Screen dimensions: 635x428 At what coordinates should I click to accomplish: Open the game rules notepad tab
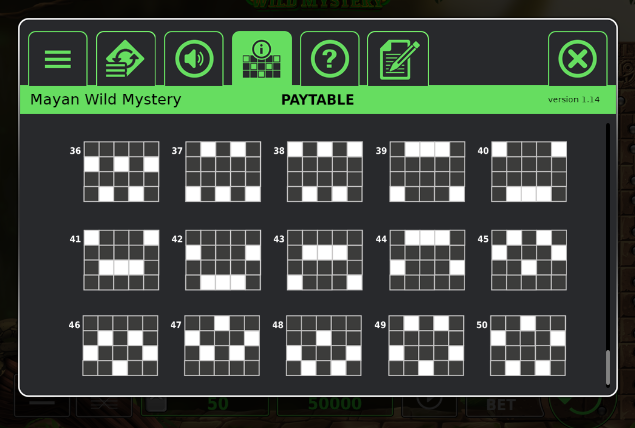(x=398, y=59)
